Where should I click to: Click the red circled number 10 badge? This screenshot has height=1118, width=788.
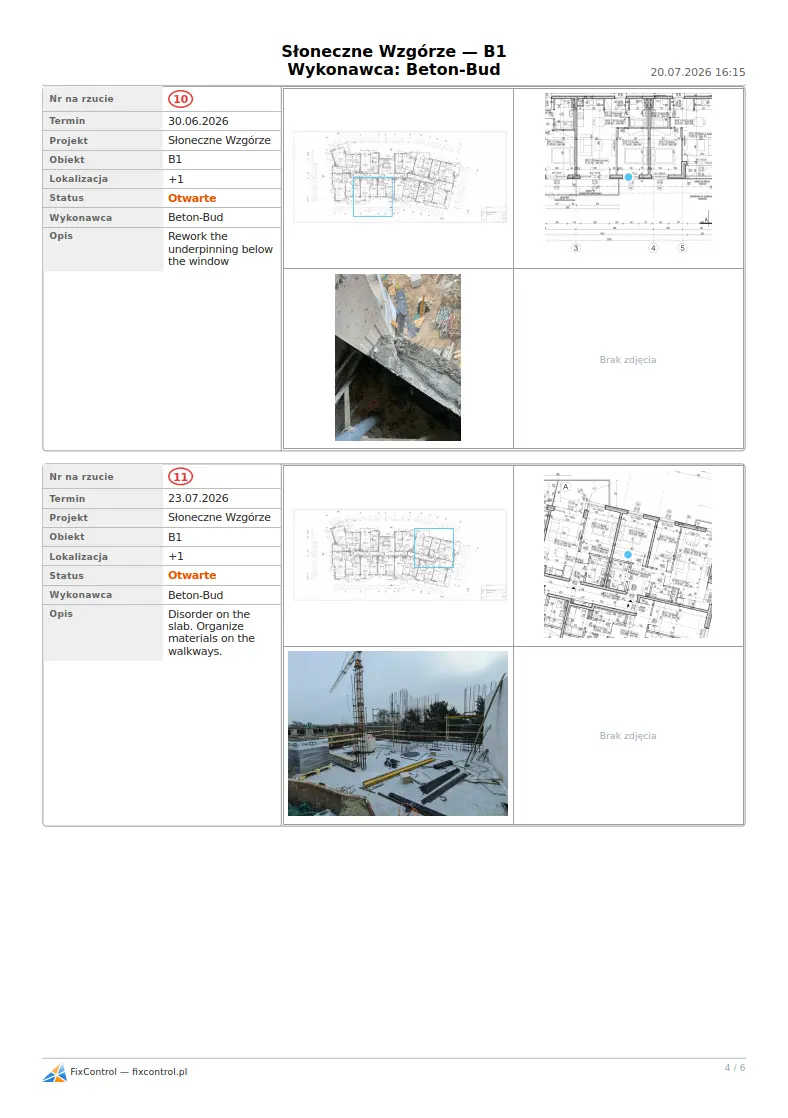pyautogui.click(x=180, y=99)
